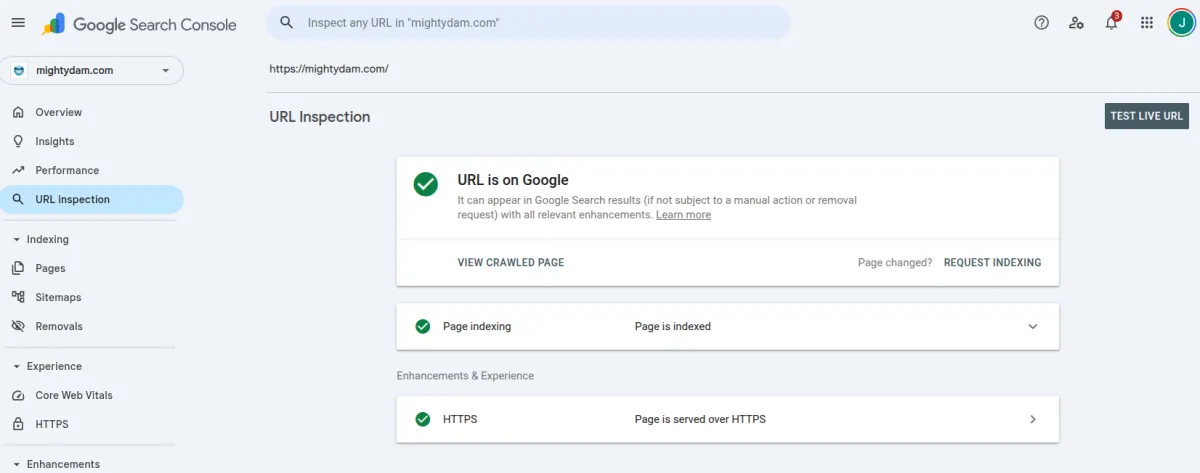This screenshot has height=473, width=1200.
Task: Click the green check beside URL is on Google
Action: tap(426, 184)
